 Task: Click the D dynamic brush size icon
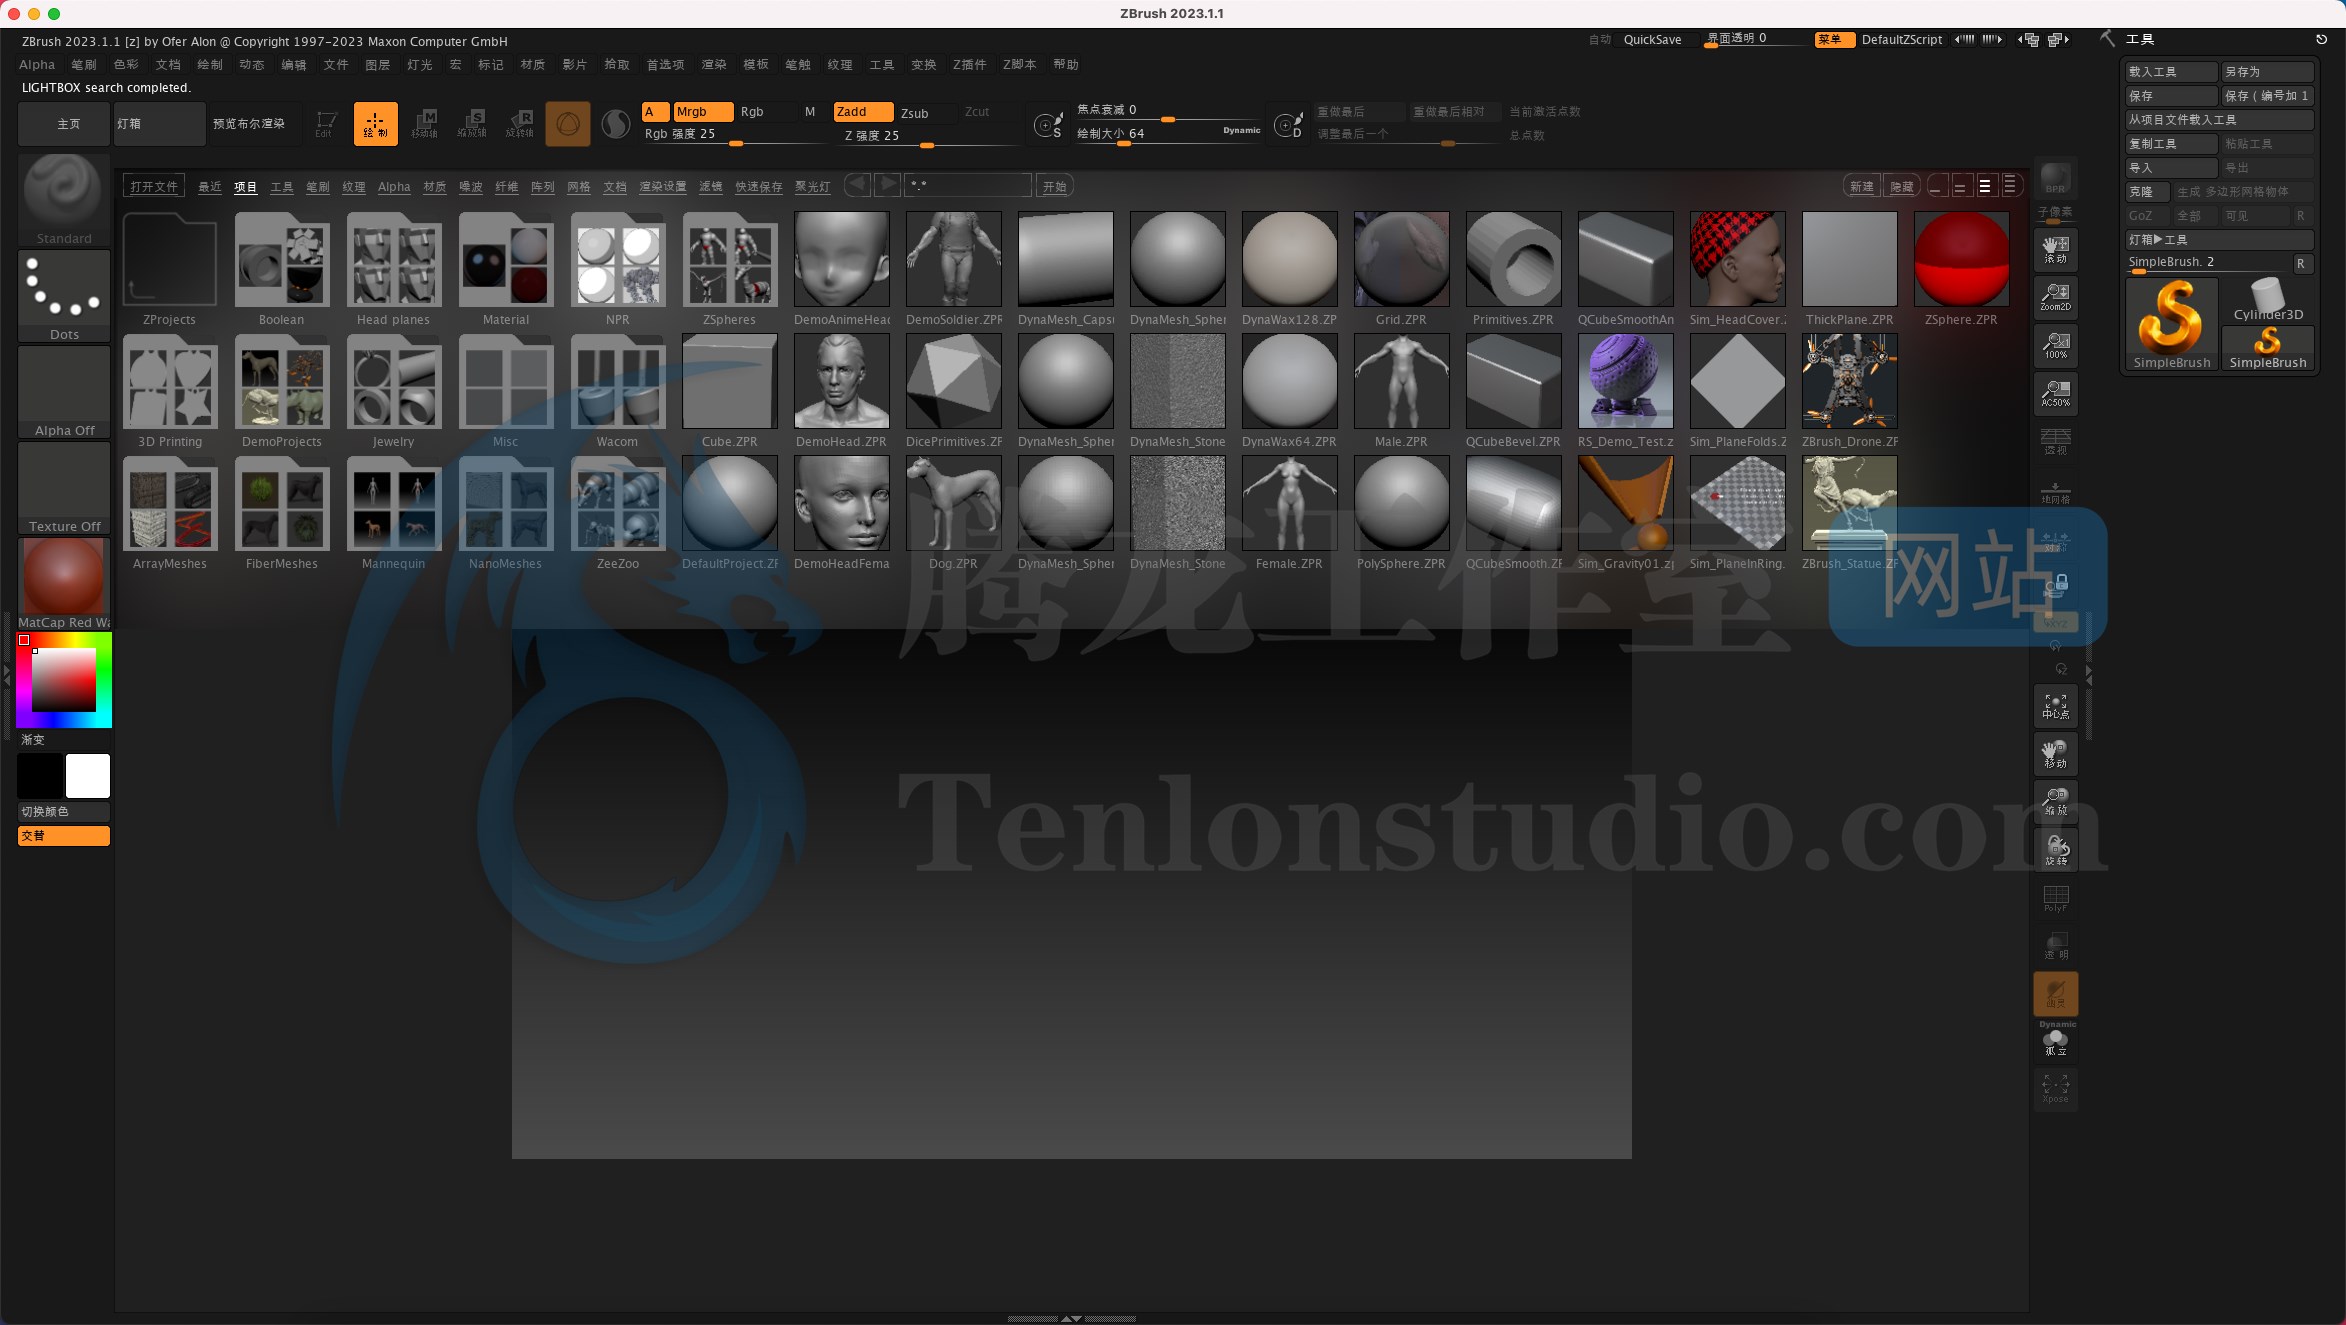[x=1288, y=125]
